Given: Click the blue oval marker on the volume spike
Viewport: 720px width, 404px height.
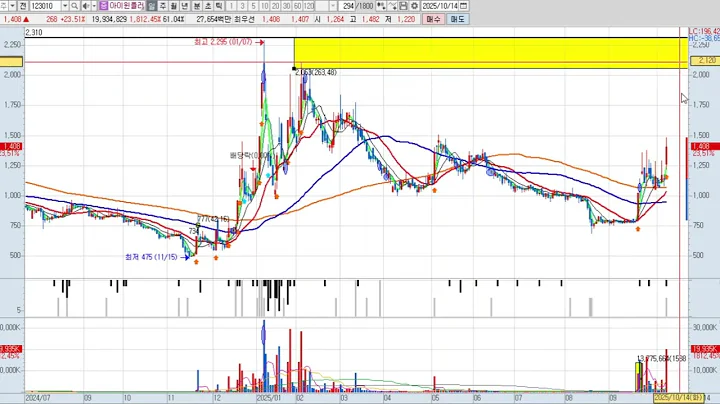Looking at the screenshot, I should click(264, 334).
